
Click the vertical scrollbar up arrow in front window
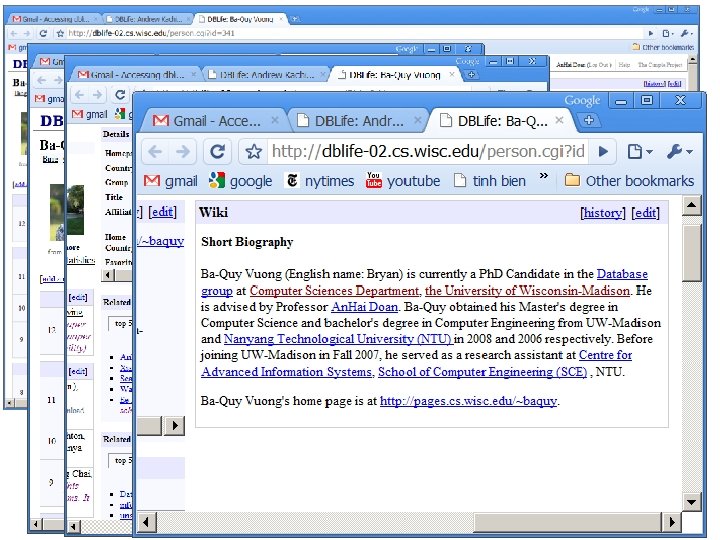(x=692, y=206)
